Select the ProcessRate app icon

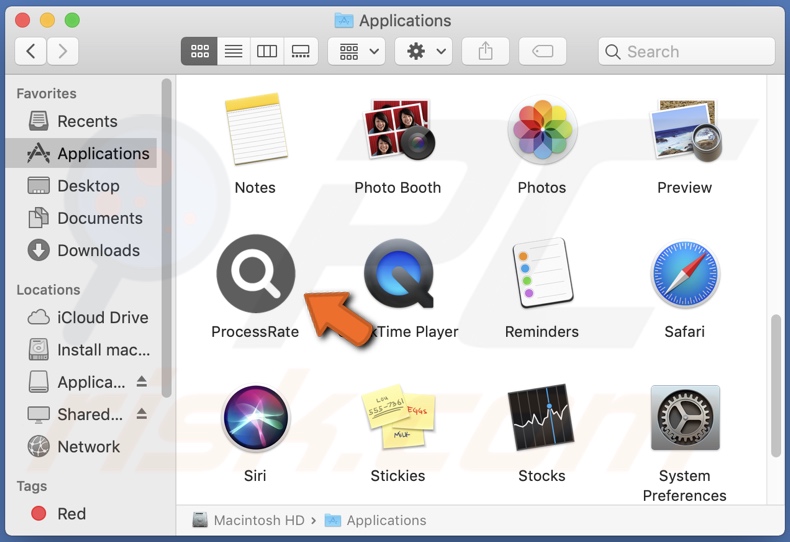click(x=255, y=274)
